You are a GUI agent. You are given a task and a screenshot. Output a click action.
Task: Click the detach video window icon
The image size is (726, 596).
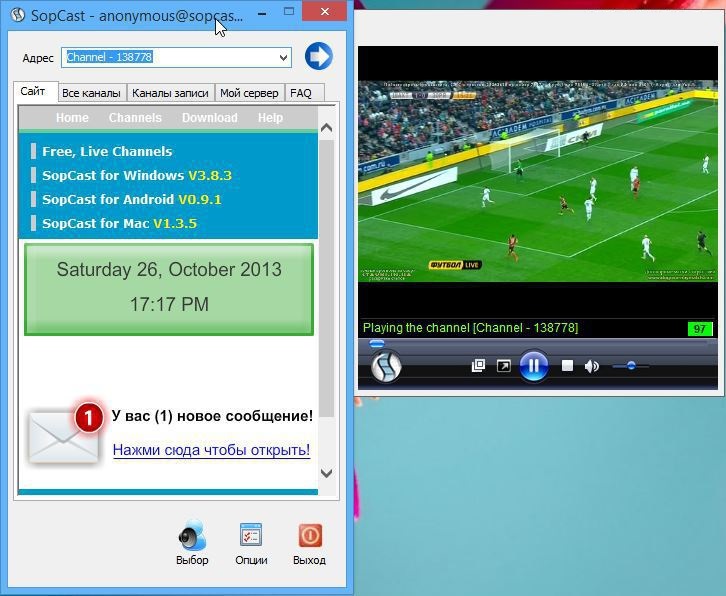(478, 365)
